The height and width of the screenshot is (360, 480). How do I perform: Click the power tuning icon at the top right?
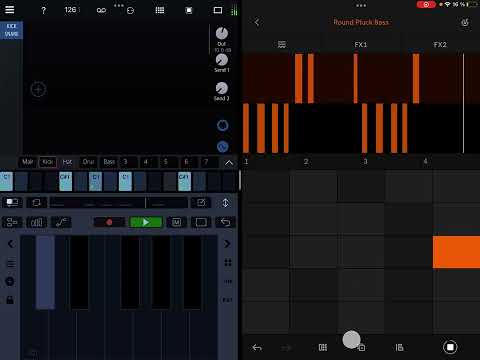pyautogui.click(x=465, y=22)
